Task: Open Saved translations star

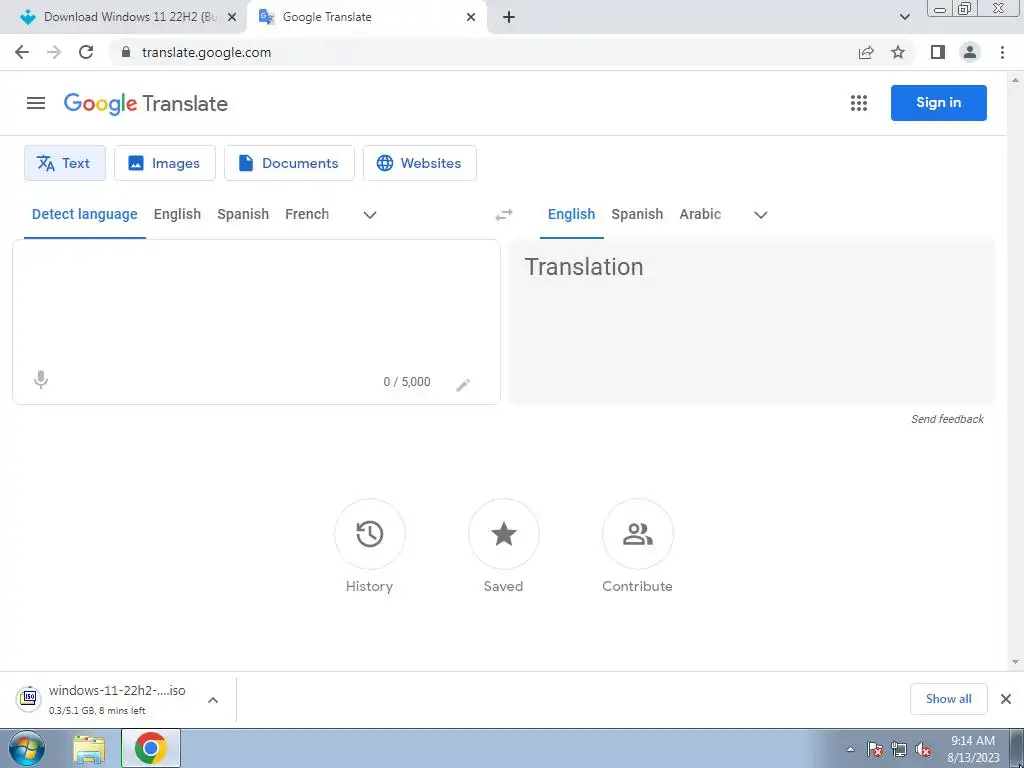Action: tap(504, 534)
